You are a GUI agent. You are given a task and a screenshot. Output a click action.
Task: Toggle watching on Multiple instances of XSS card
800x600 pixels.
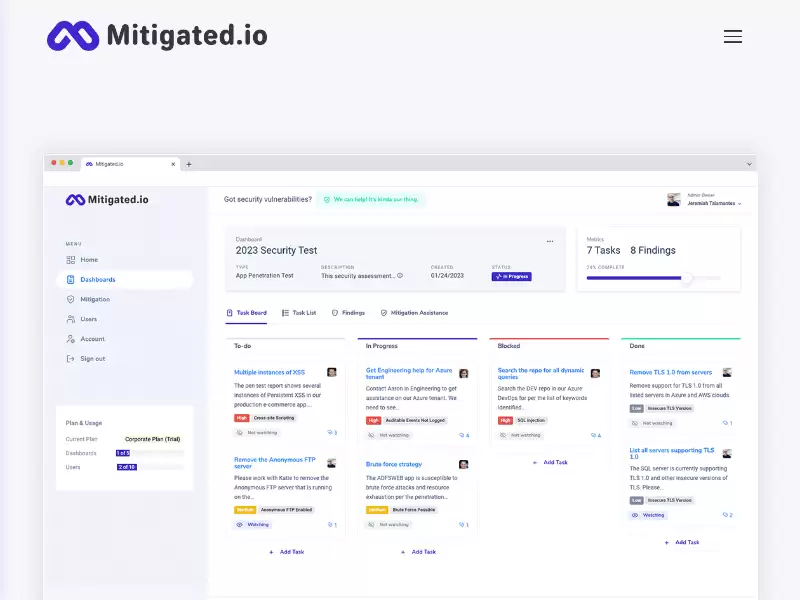(257, 433)
